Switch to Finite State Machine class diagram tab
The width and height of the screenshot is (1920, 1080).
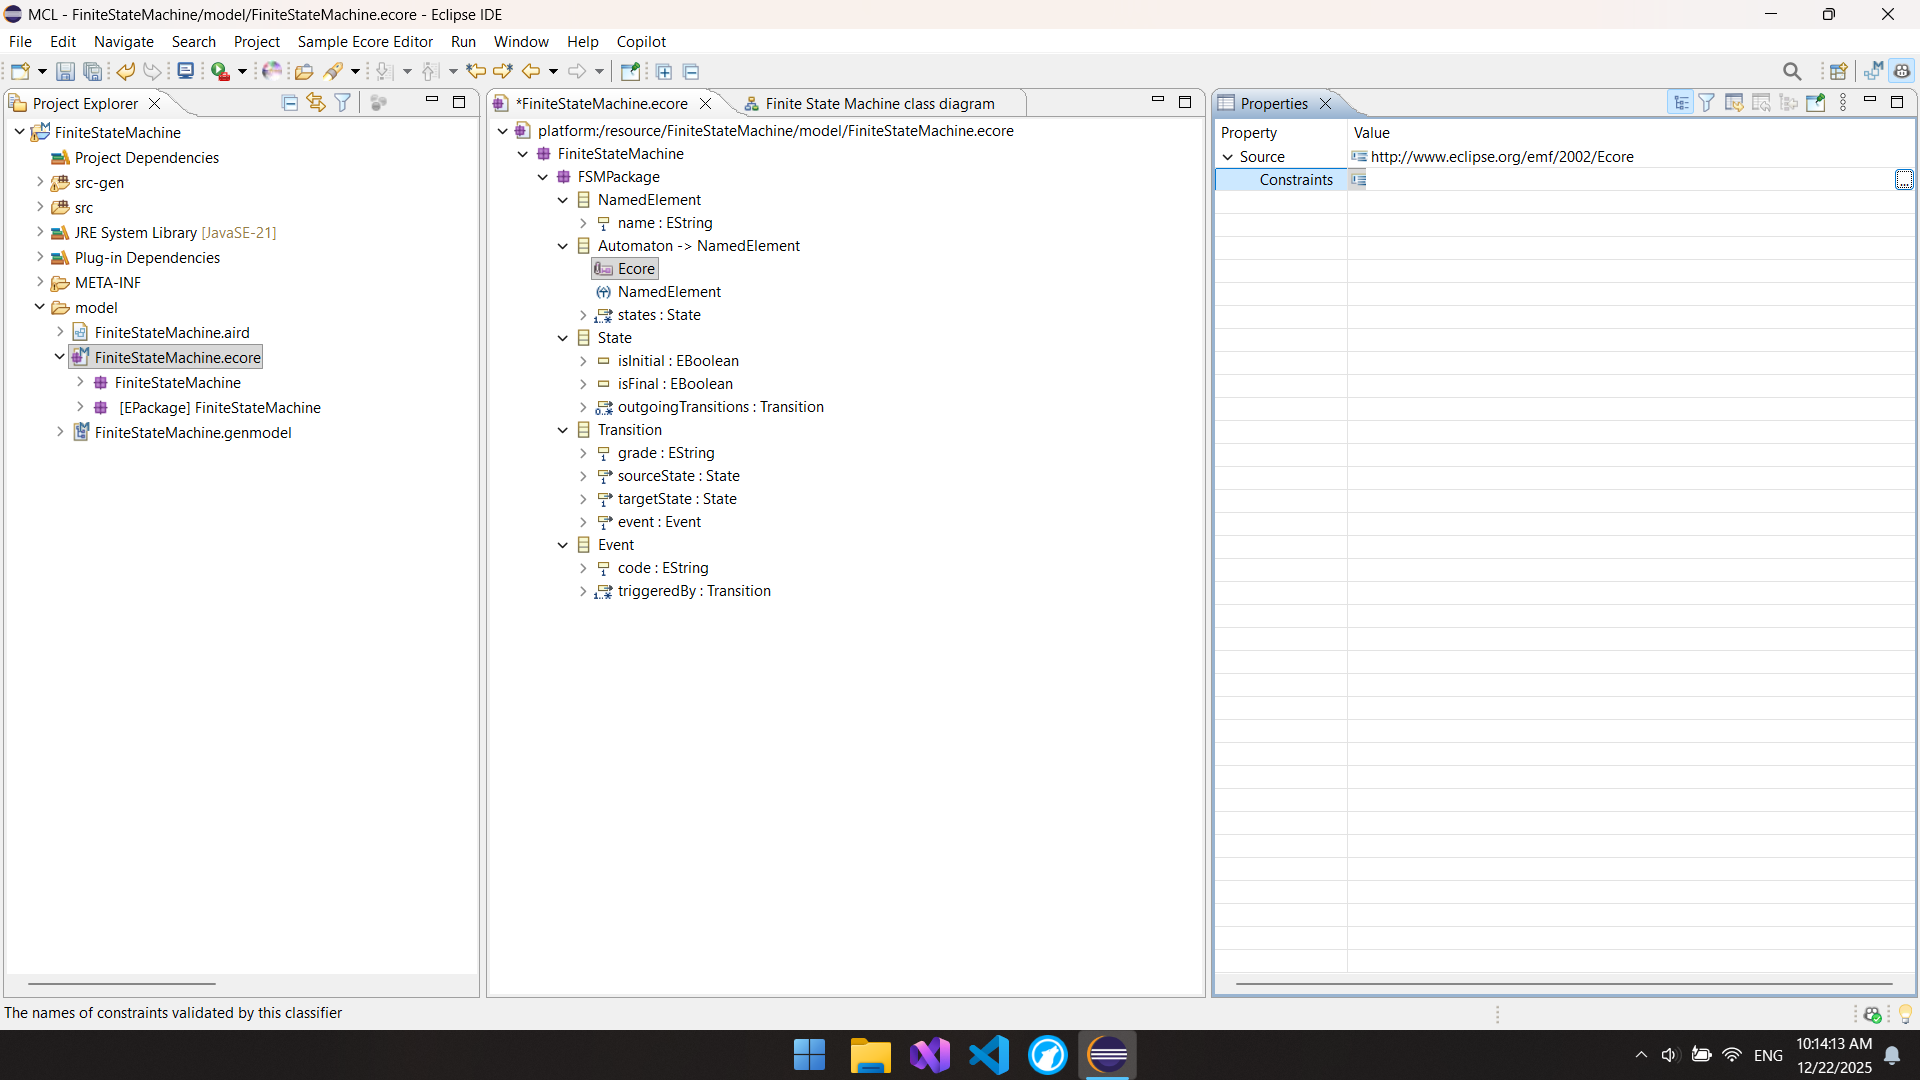coord(879,103)
